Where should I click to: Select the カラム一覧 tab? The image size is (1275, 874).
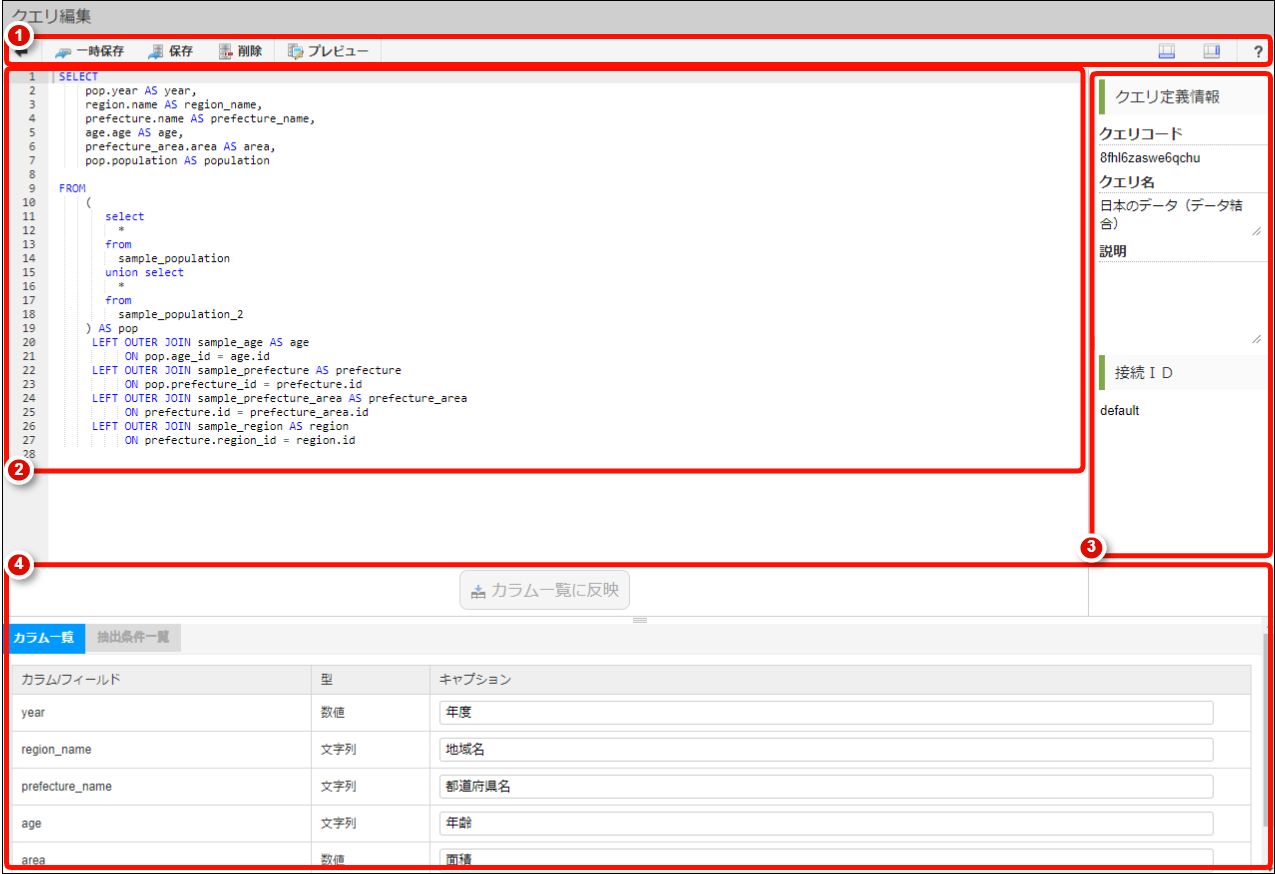pos(43,638)
